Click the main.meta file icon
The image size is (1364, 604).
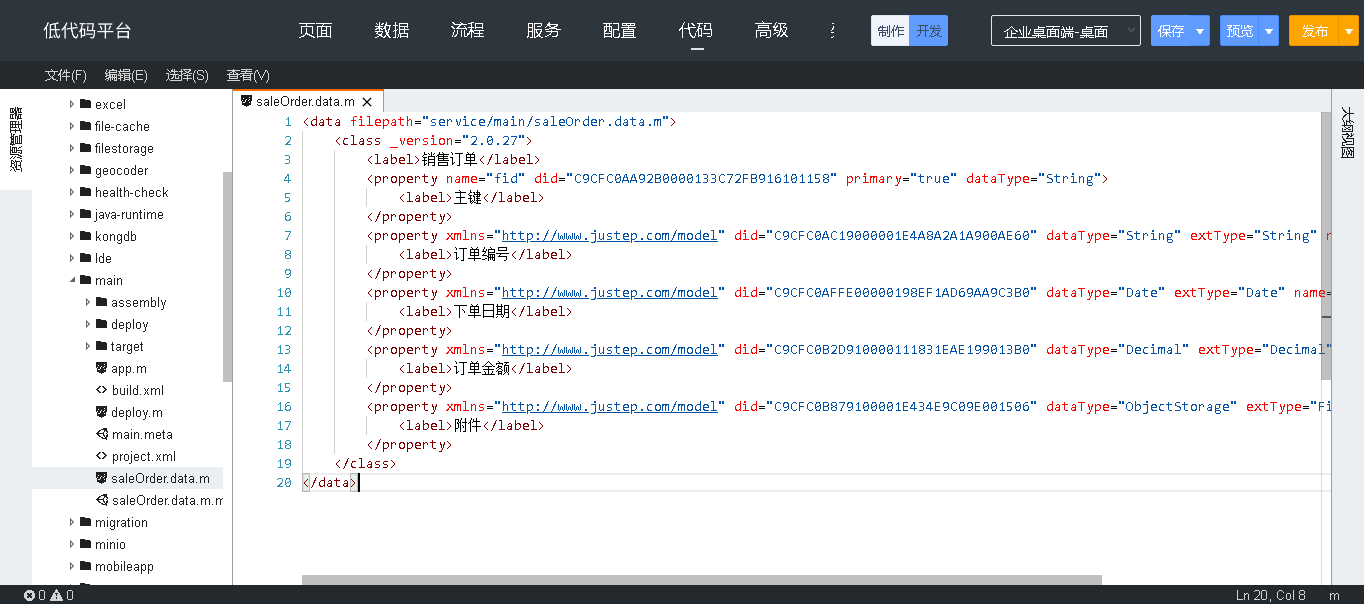(101, 434)
